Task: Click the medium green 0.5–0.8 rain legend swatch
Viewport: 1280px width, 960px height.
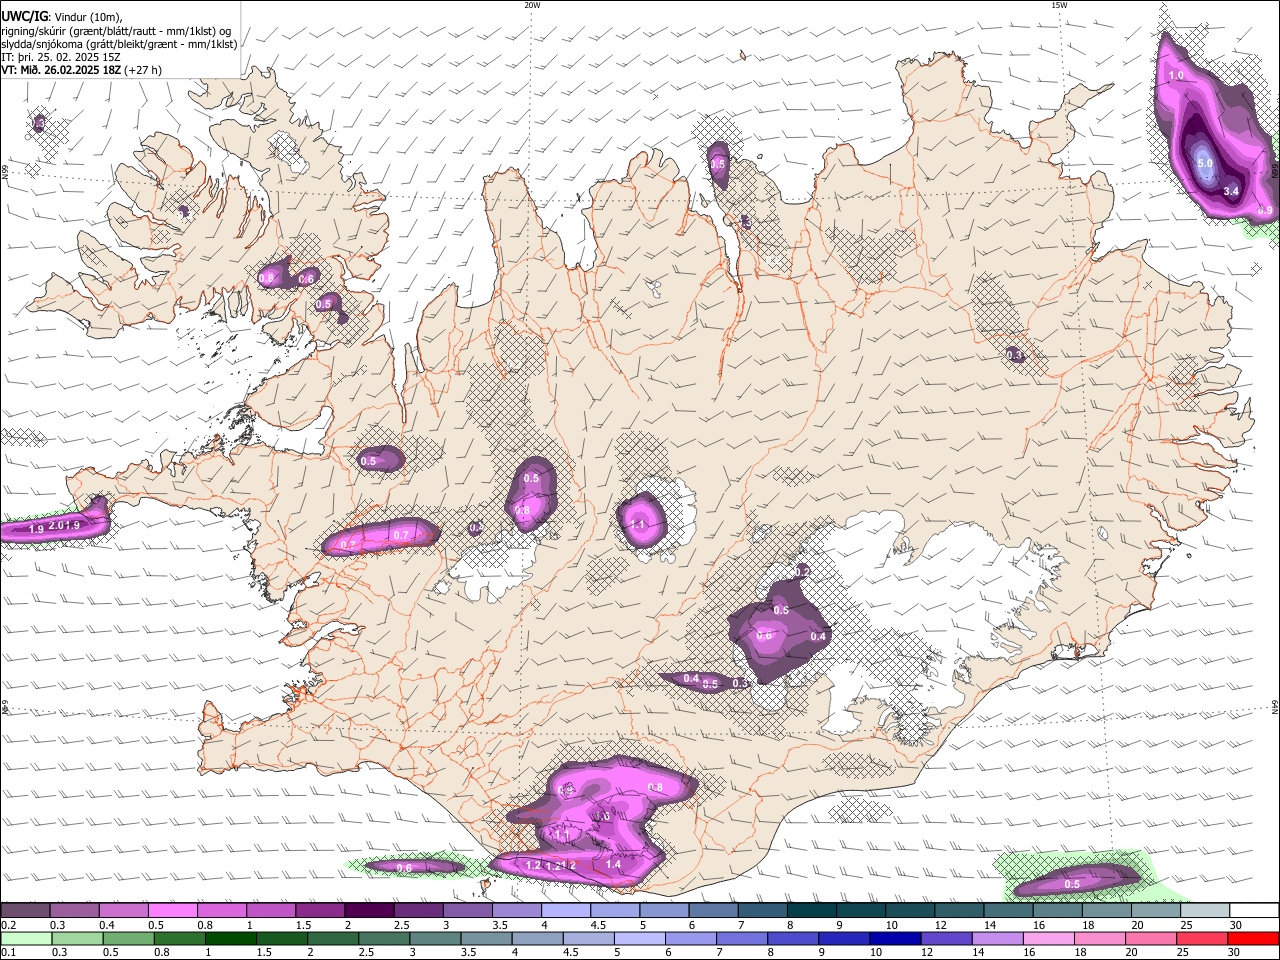Action: click(128, 939)
